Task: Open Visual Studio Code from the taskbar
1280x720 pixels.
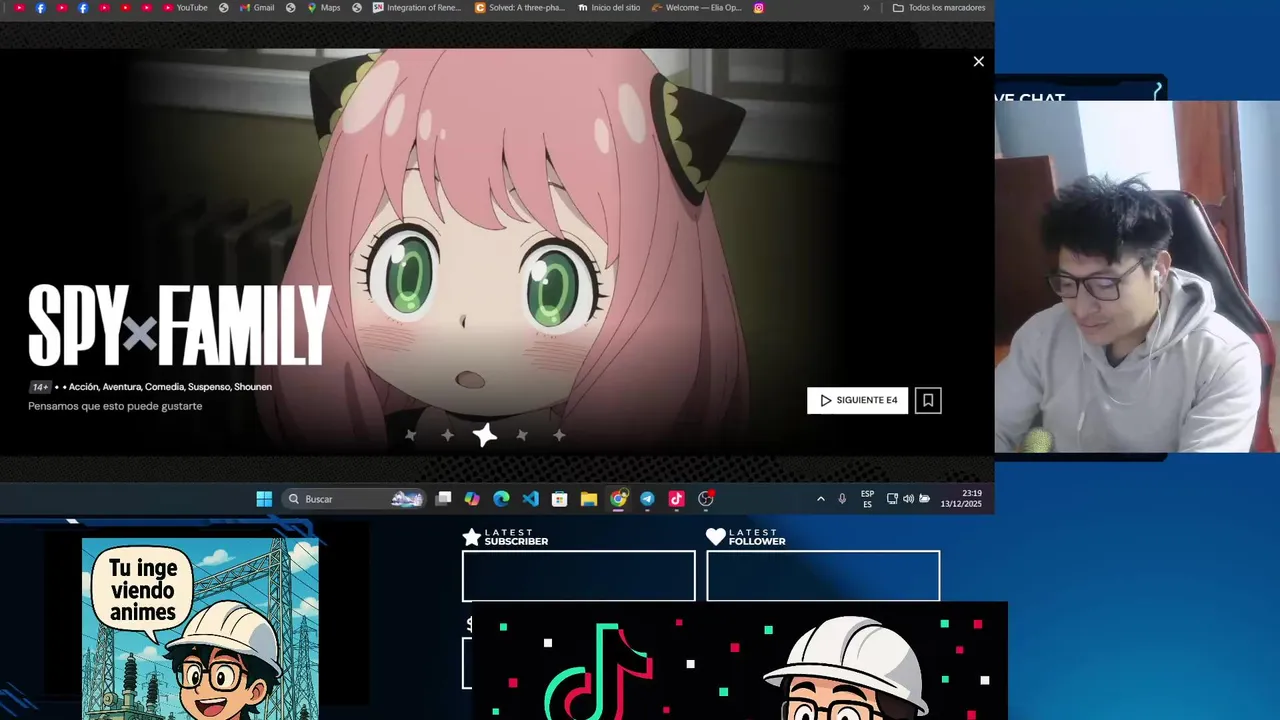Action: click(x=530, y=499)
